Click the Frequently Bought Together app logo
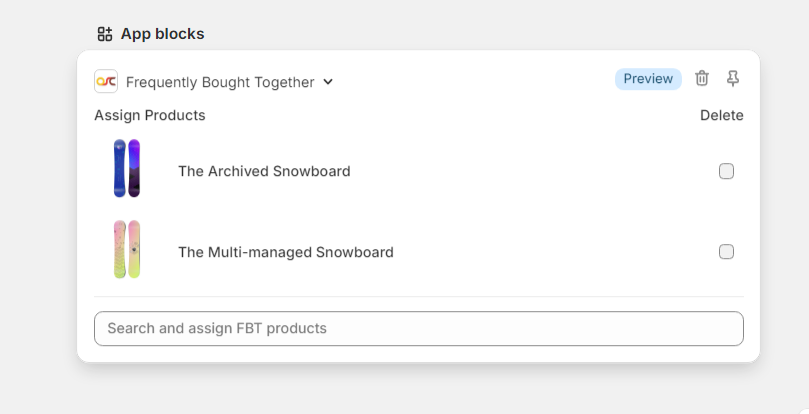809x414 pixels. pyautogui.click(x=106, y=82)
